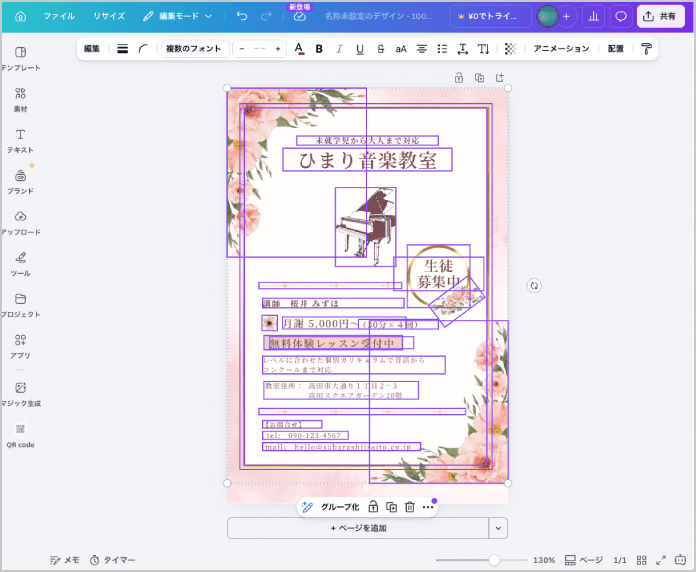Lock selection in floating toolbar
This screenshot has height=572, width=696.
373,507
